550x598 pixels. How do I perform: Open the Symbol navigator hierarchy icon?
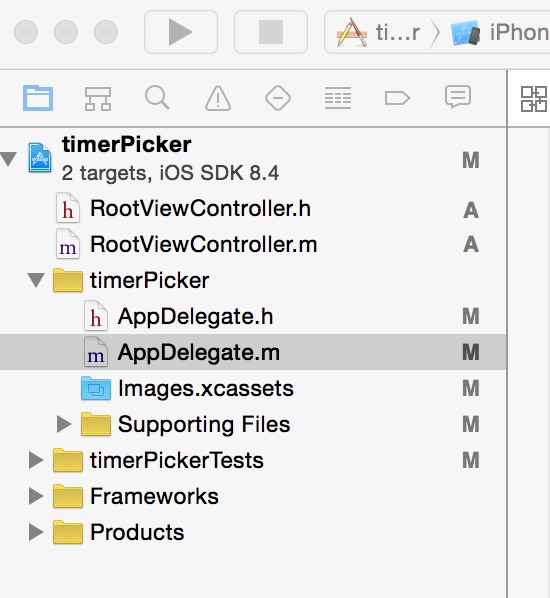click(98, 98)
